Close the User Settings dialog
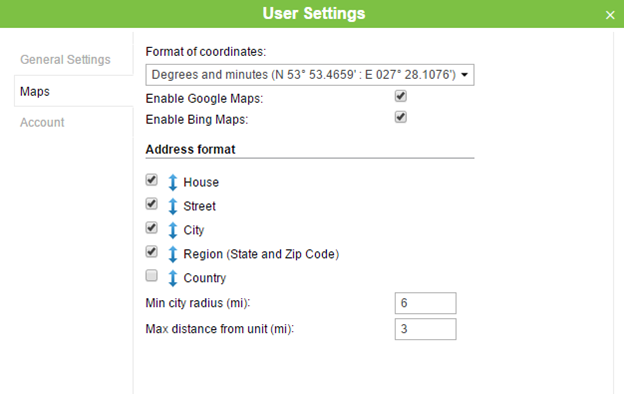This screenshot has width=624, height=394. pyautogui.click(x=610, y=15)
